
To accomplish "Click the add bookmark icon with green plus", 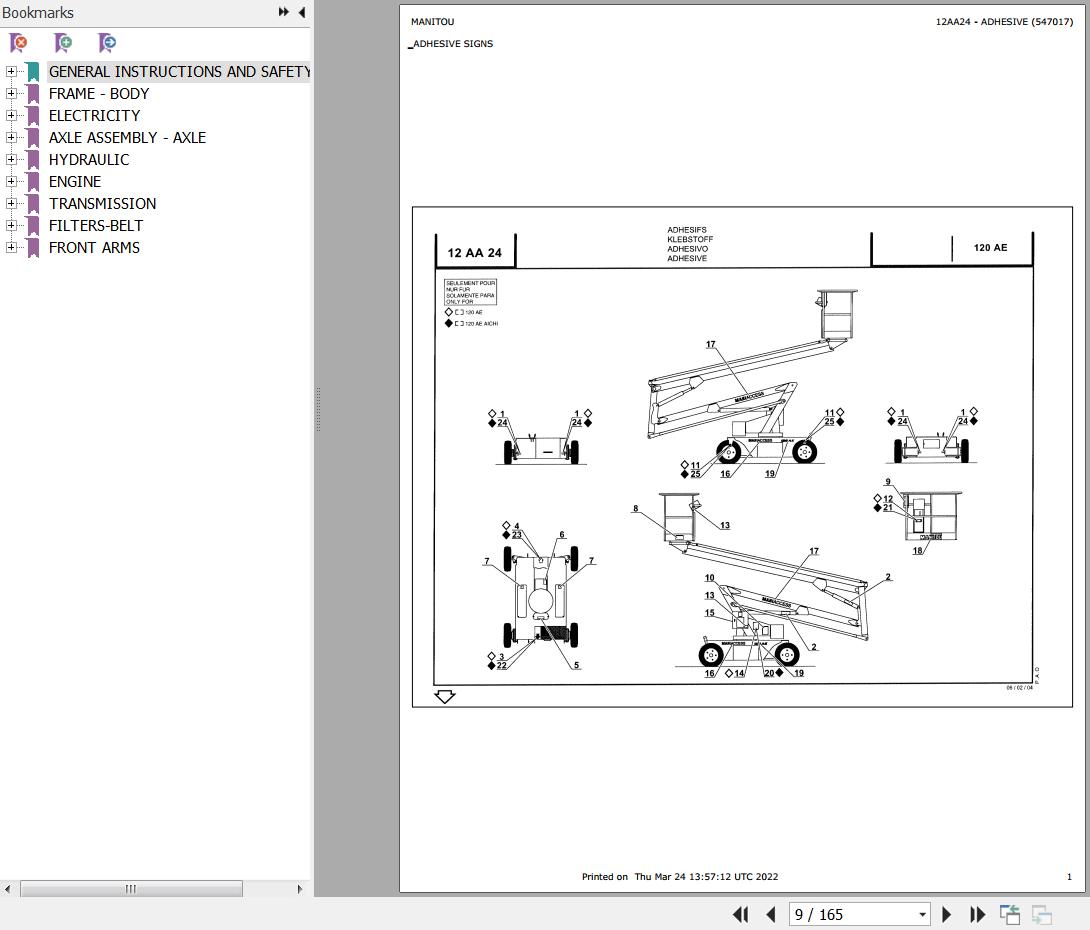I will pyautogui.click(x=63, y=43).
